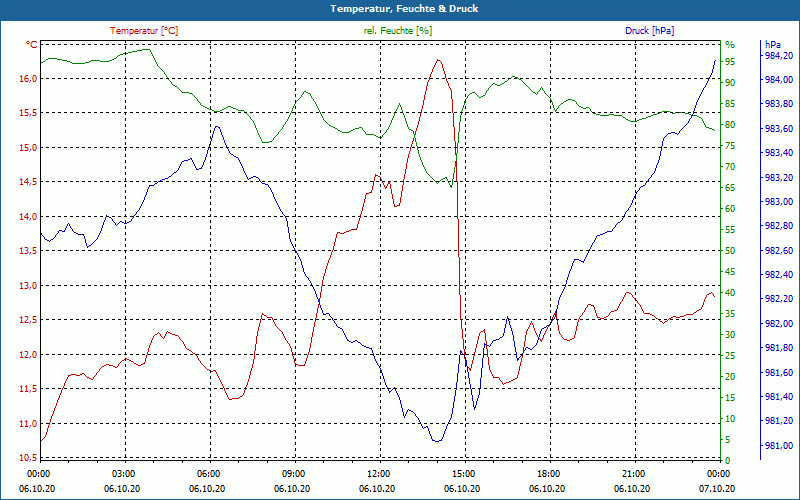Click the '12,5' temperature axis value
Viewport: 800px width, 500px height.
coord(28,320)
